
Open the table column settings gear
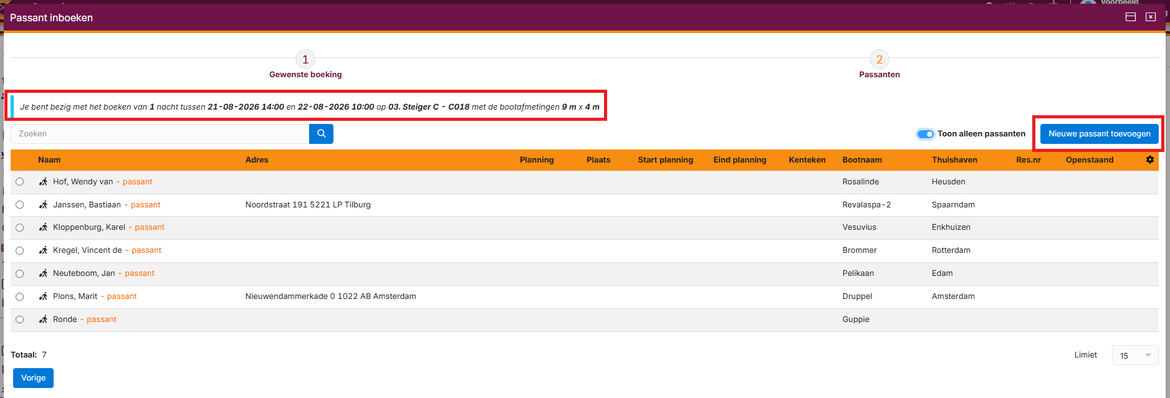pos(1150,160)
